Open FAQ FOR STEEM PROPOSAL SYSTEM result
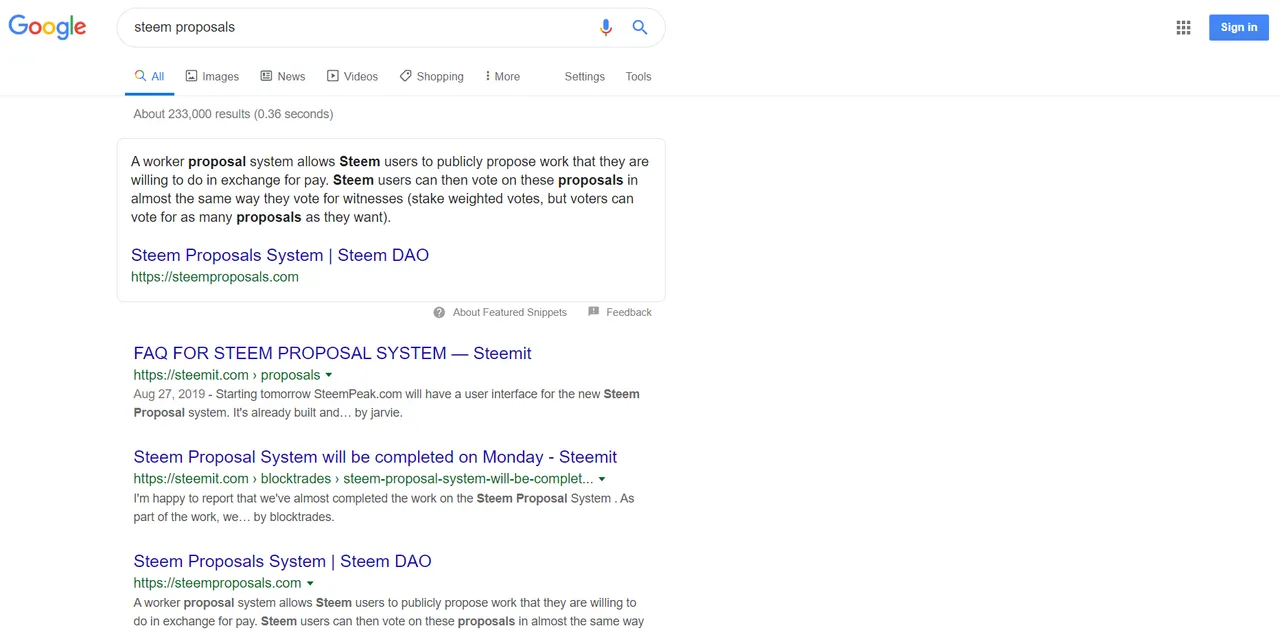The width and height of the screenshot is (1280, 631). tap(332, 353)
